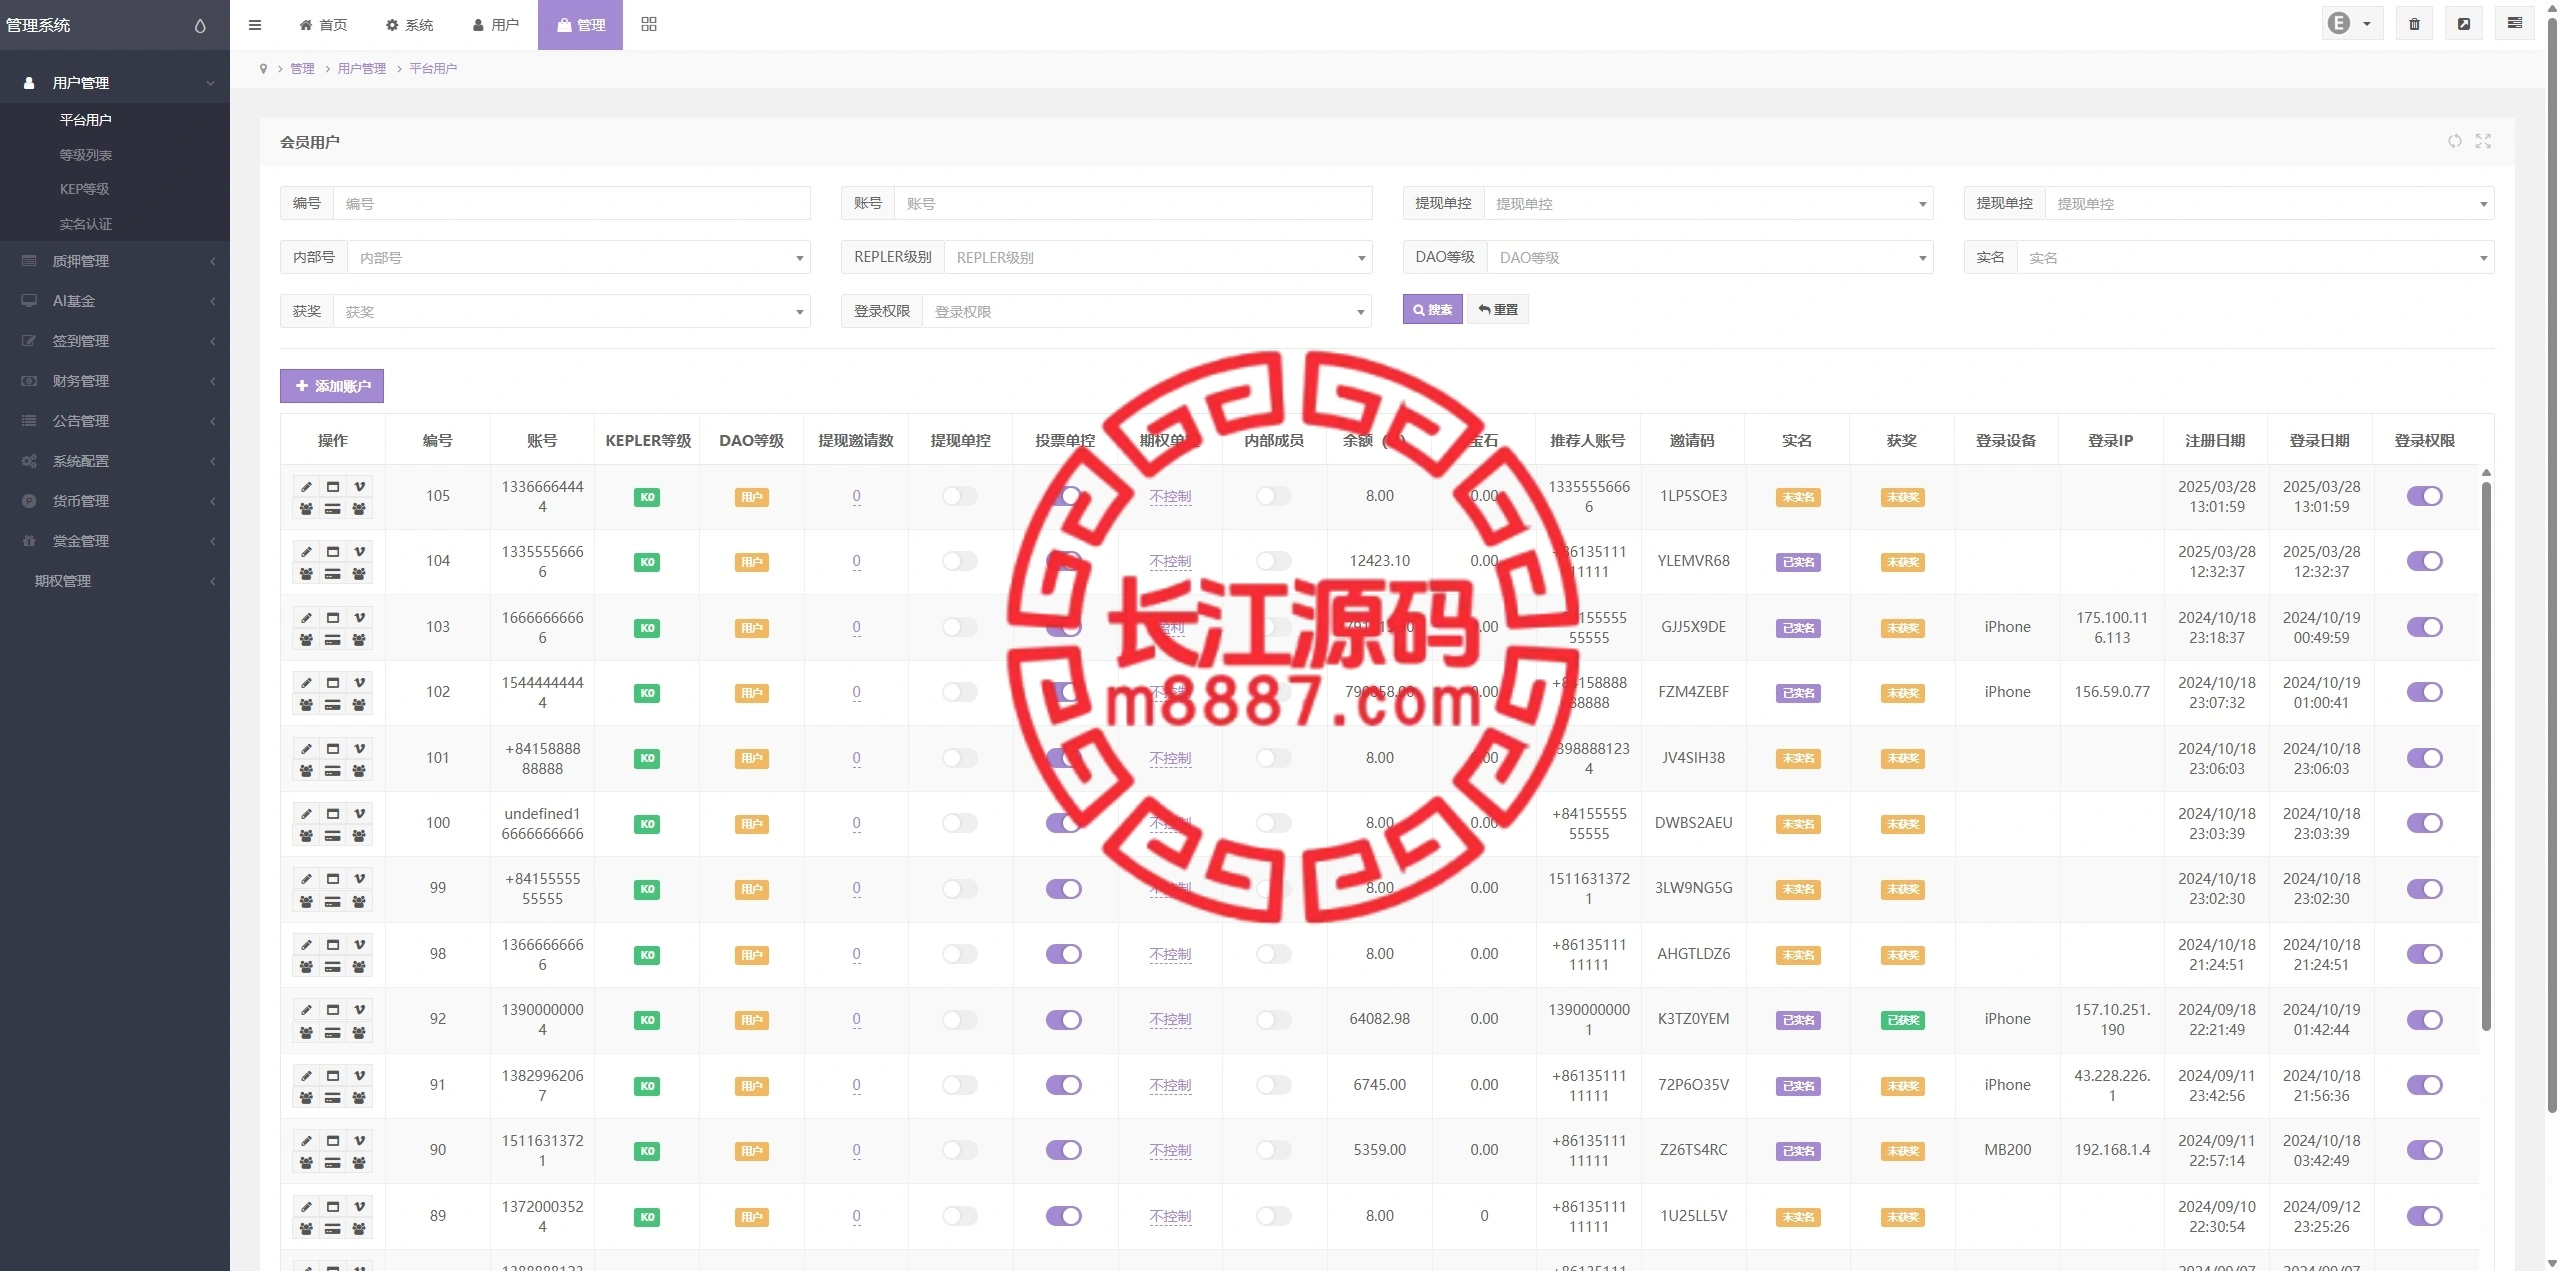Refresh the 会员用户 panel
Screen dimensions: 2560x1271
click(2454, 141)
